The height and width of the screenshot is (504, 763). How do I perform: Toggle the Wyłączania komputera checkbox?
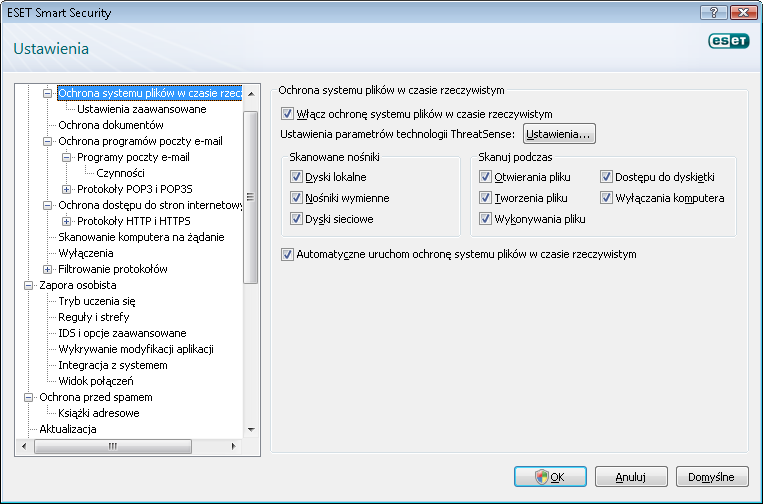point(606,198)
